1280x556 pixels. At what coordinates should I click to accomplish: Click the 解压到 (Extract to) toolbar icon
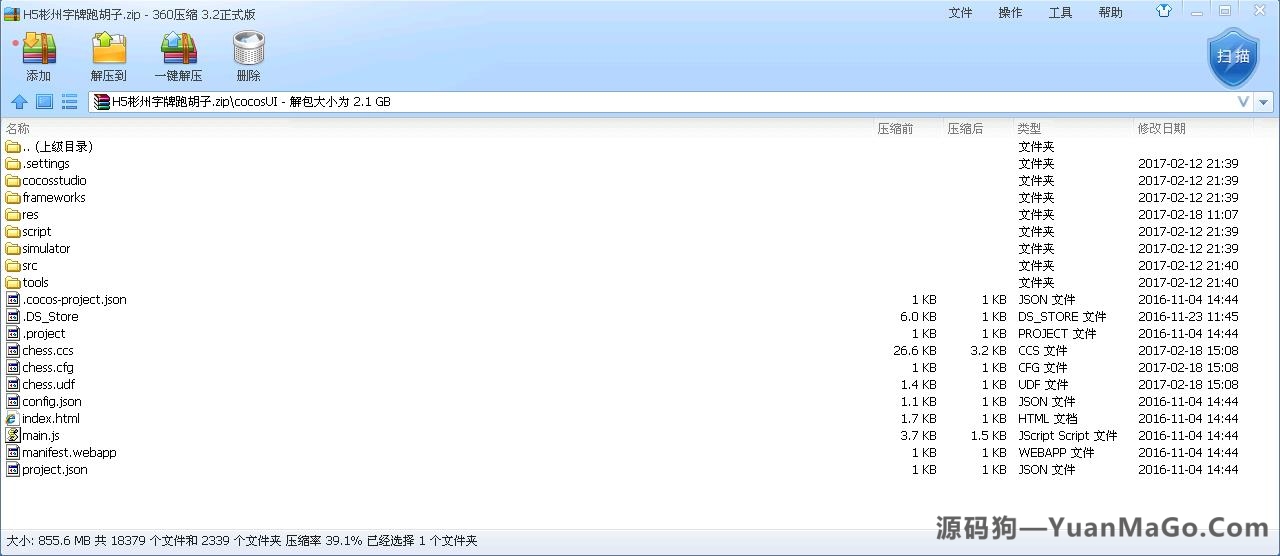click(109, 48)
